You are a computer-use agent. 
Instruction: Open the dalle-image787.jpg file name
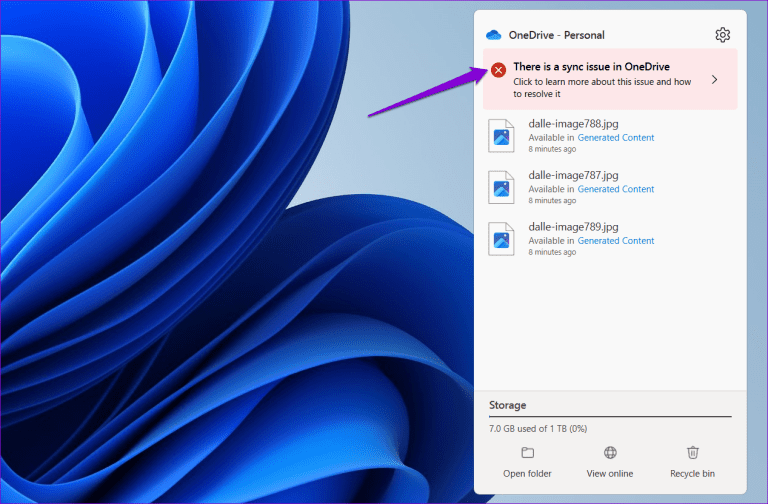point(573,175)
